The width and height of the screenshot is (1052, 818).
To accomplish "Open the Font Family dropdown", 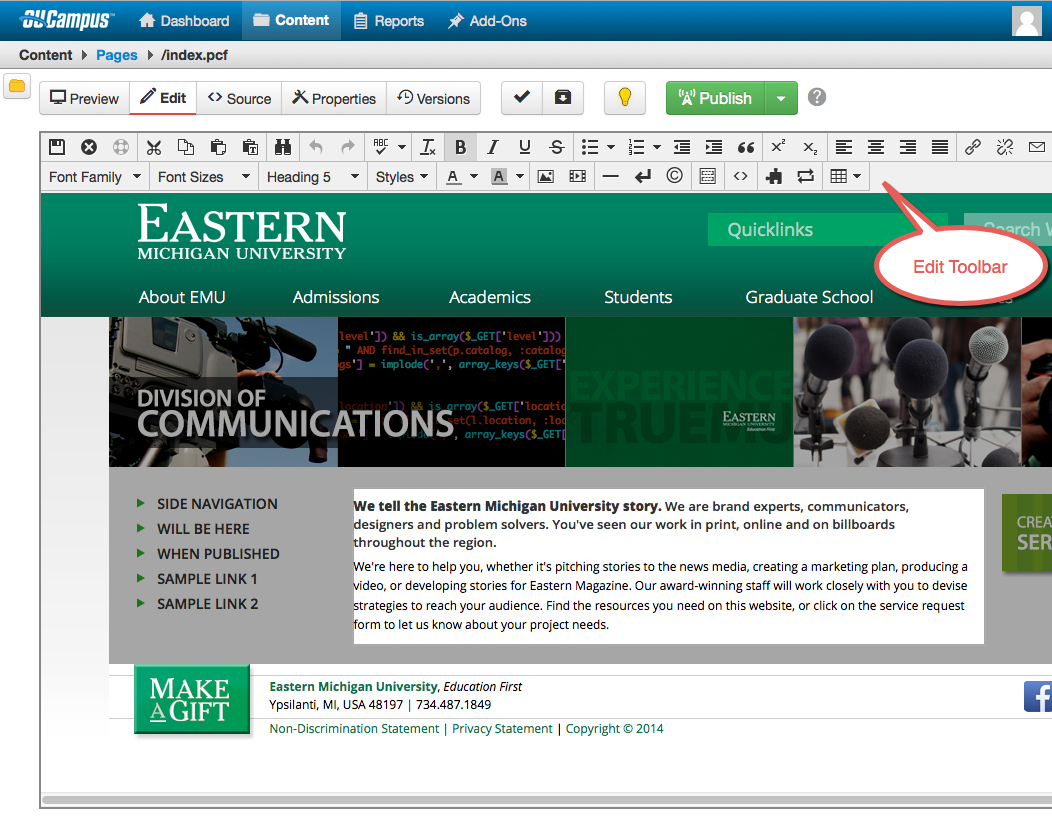I will coord(95,176).
